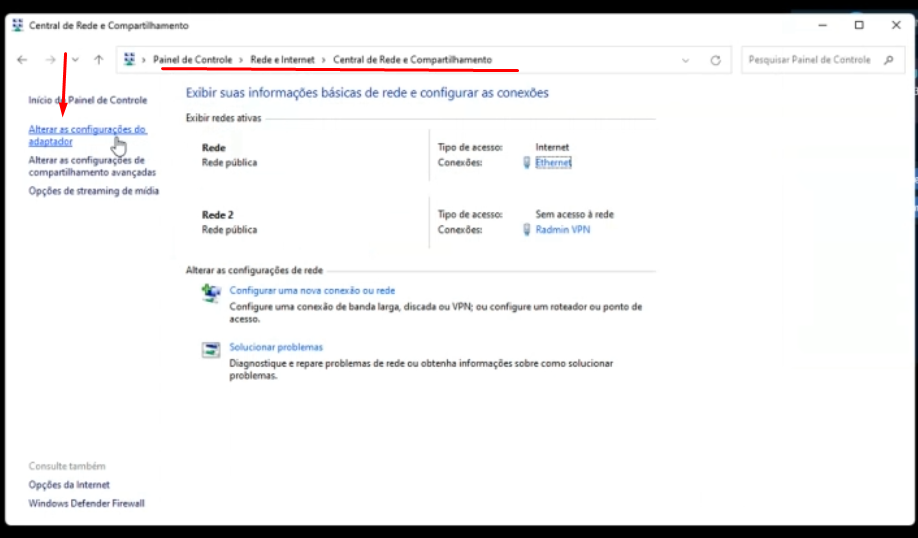
Task: Expand the address bar history dropdown
Action: tap(685, 60)
